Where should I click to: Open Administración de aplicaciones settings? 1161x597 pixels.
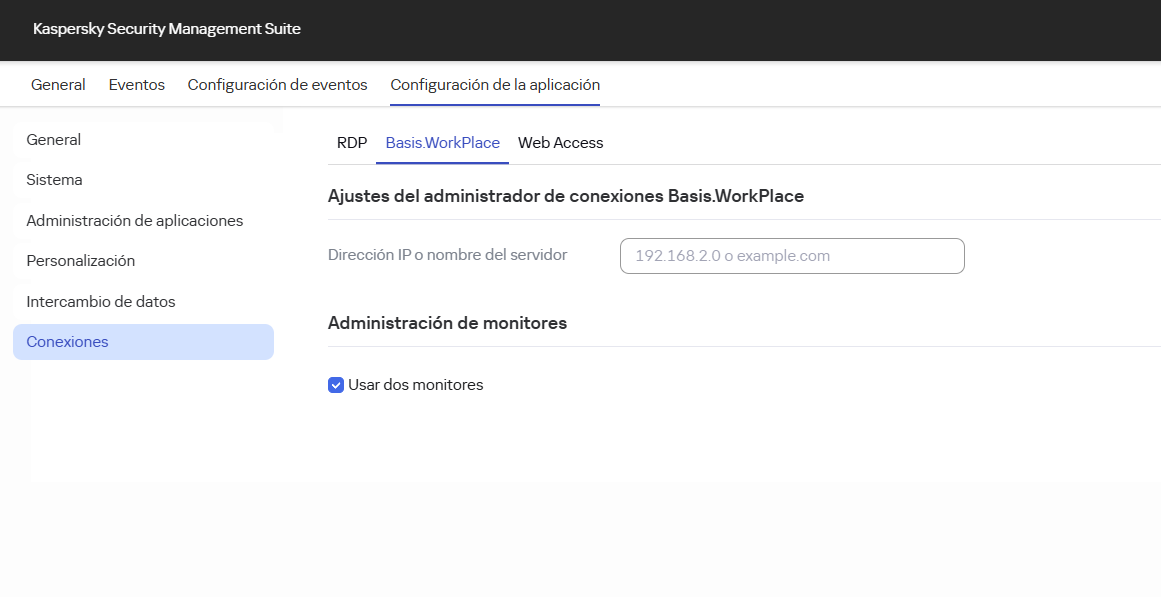pos(134,220)
